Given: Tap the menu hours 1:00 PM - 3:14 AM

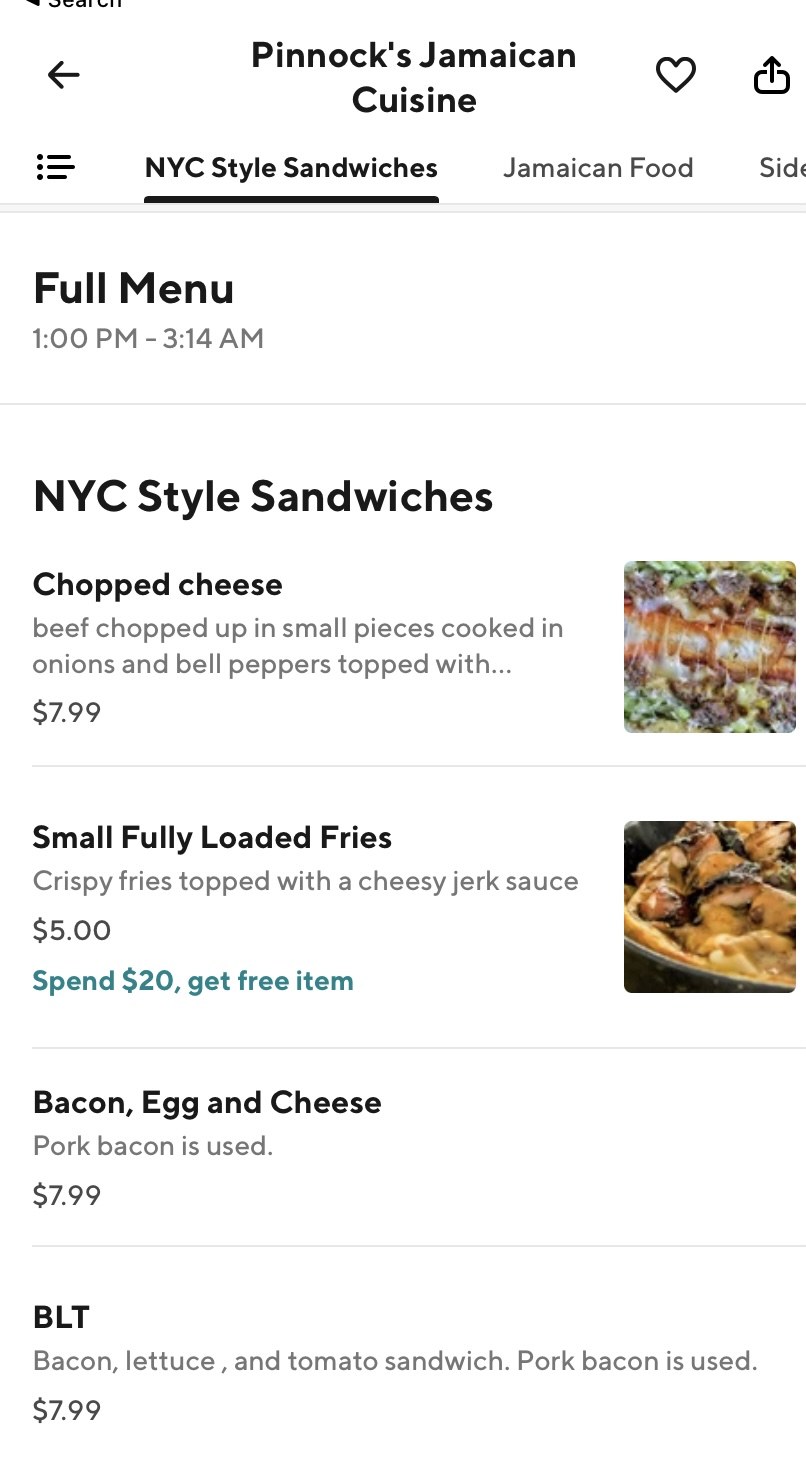Looking at the screenshot, I should [148, 339].
